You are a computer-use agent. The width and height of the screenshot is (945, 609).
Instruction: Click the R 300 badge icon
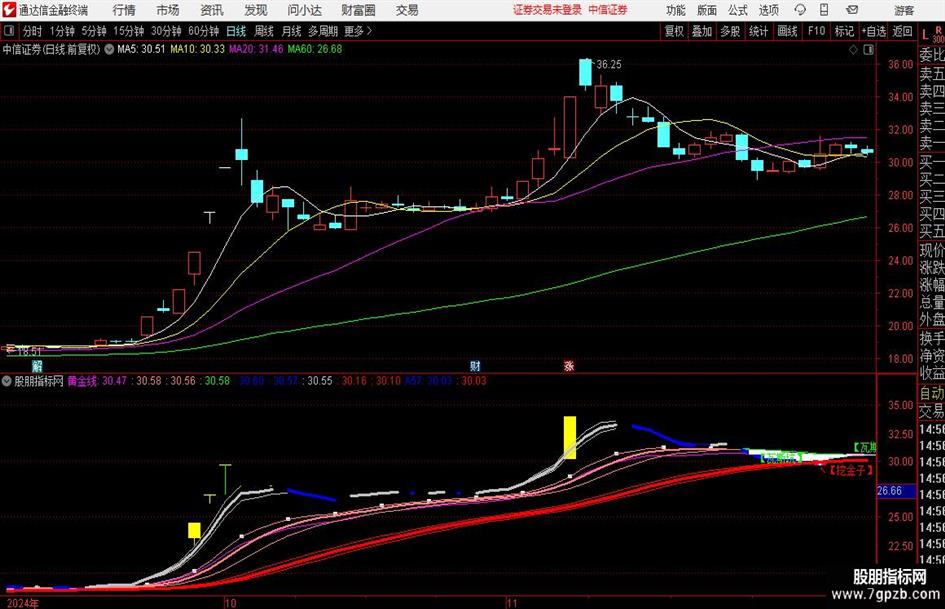938,34
